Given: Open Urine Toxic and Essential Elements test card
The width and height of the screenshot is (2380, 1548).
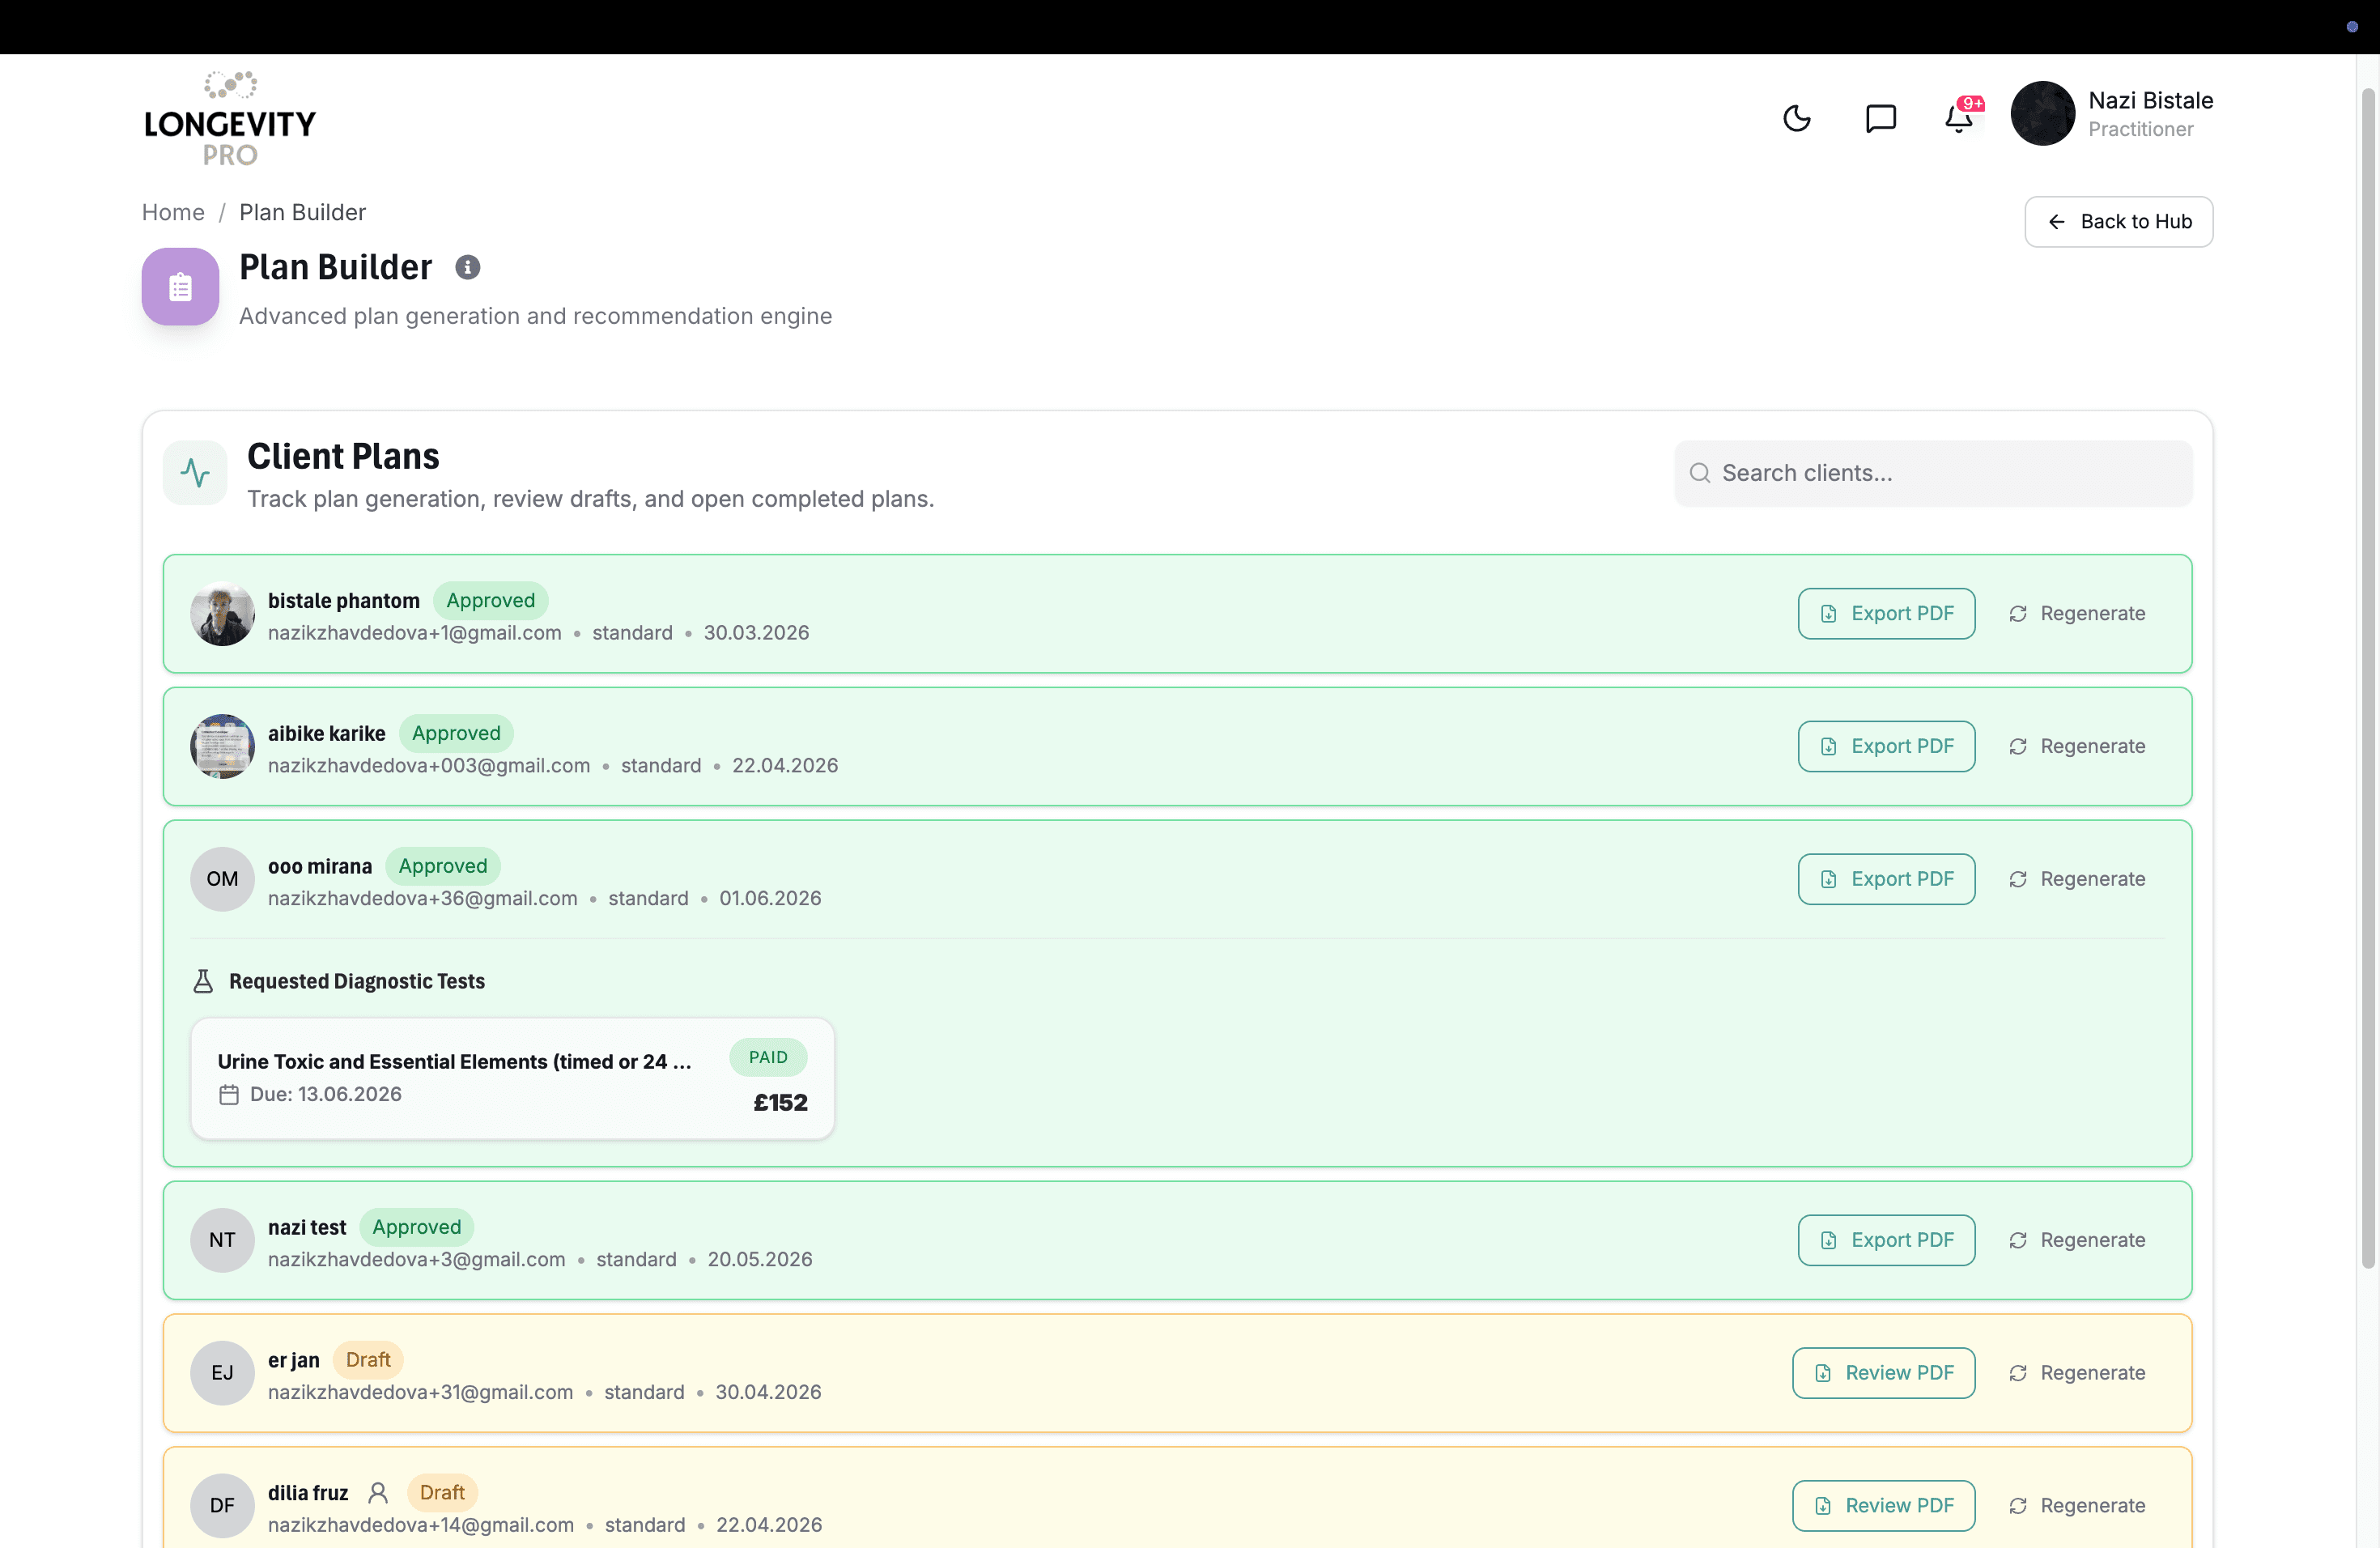Looking at the screenshot, I should pyautogui.click(x=512, y=1079).
